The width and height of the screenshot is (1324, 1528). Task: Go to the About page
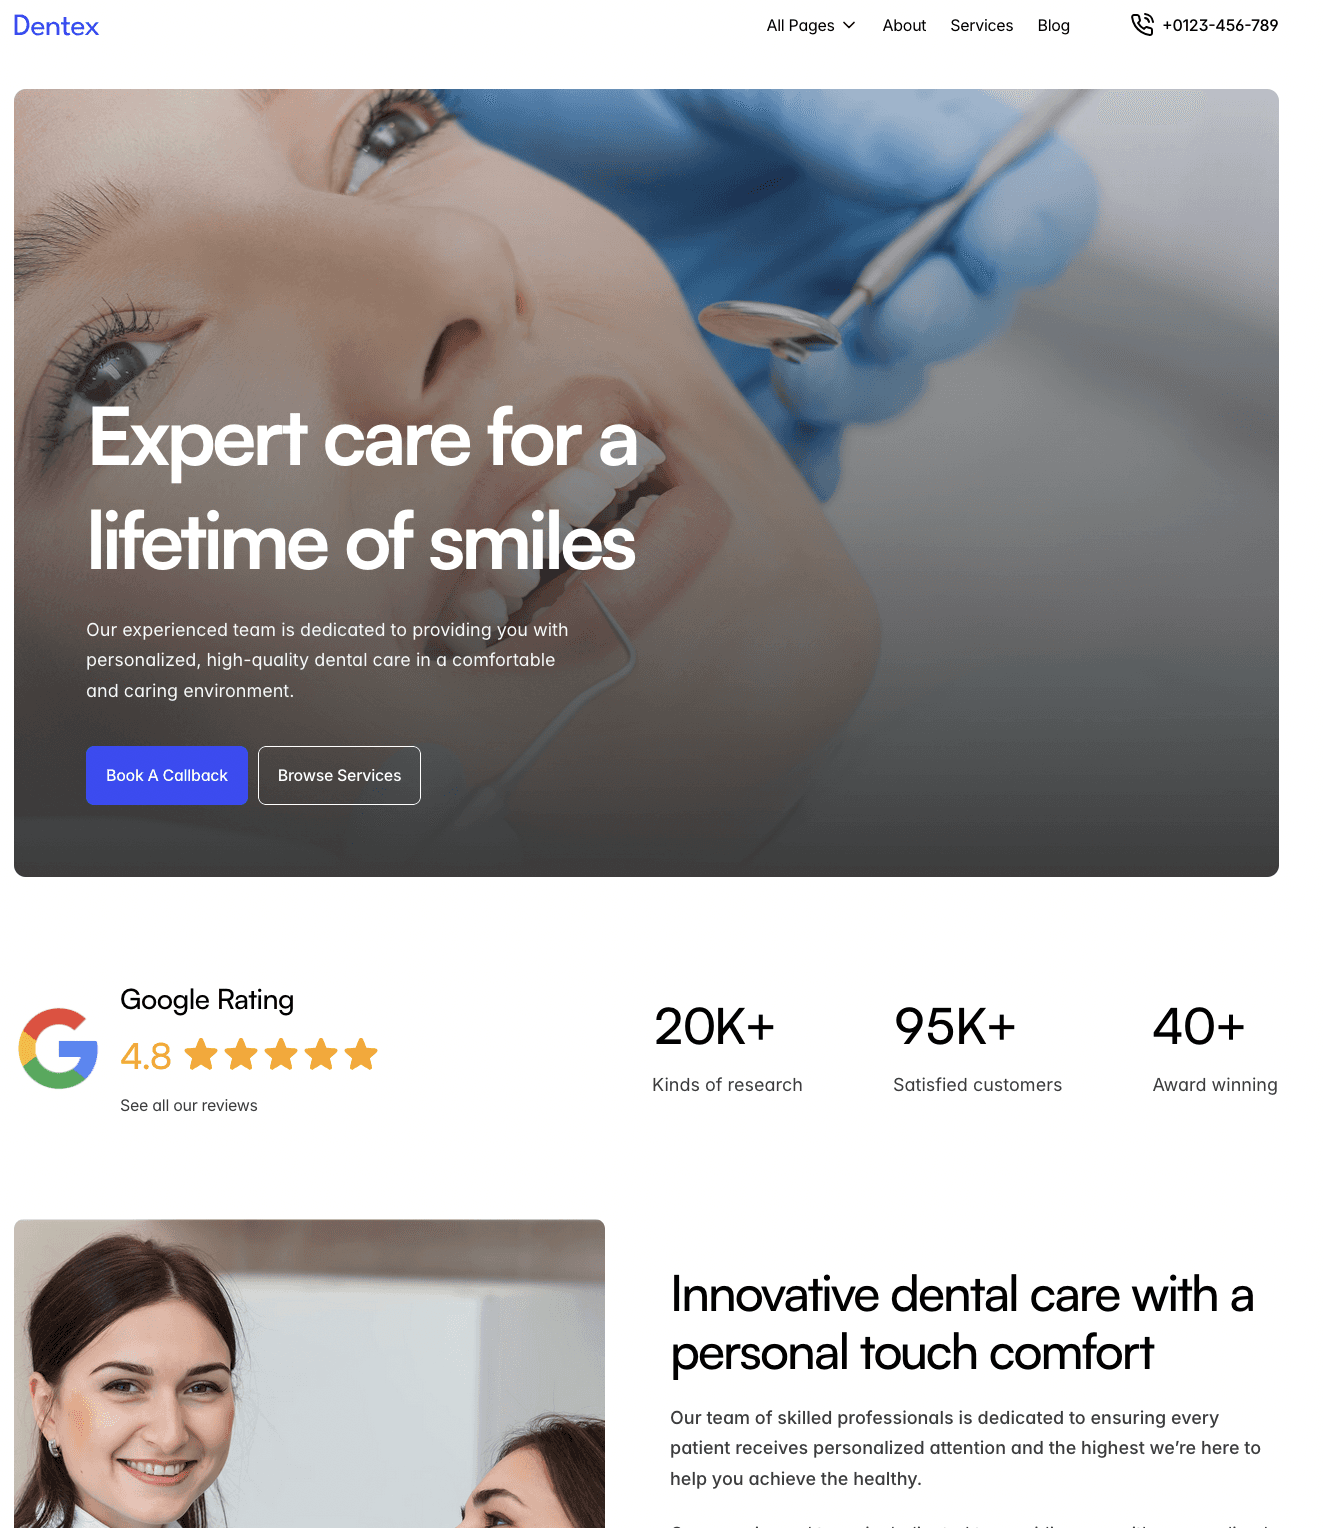[x=904, y=25]
